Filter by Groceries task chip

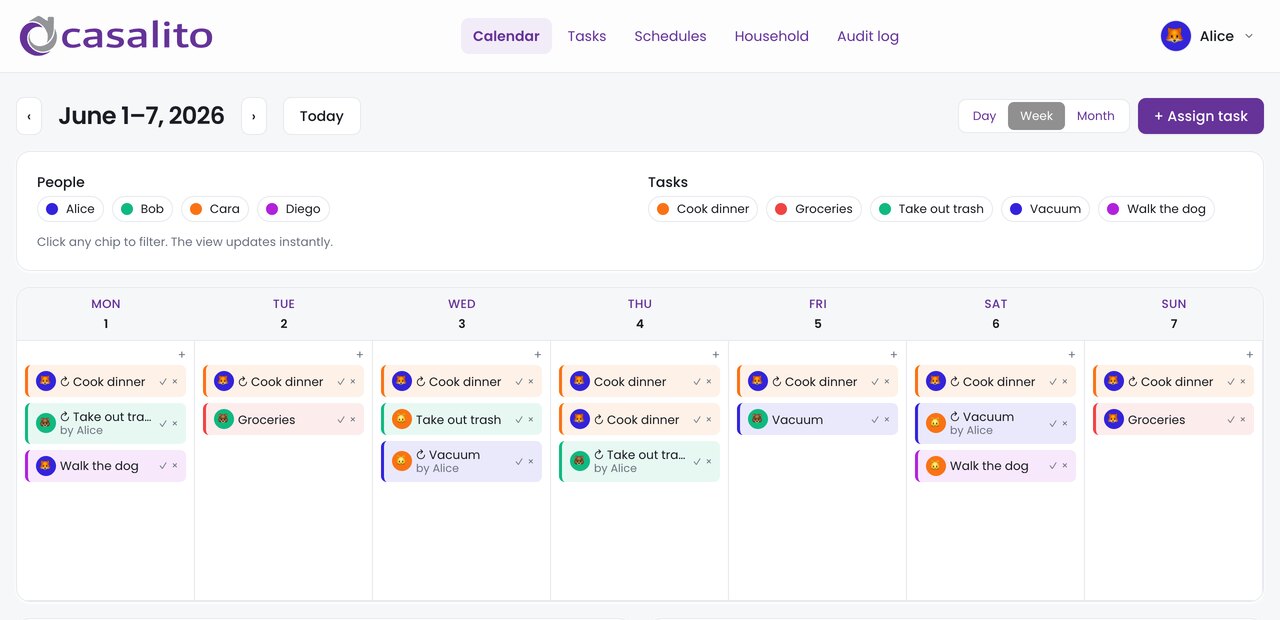click(813, 209)
